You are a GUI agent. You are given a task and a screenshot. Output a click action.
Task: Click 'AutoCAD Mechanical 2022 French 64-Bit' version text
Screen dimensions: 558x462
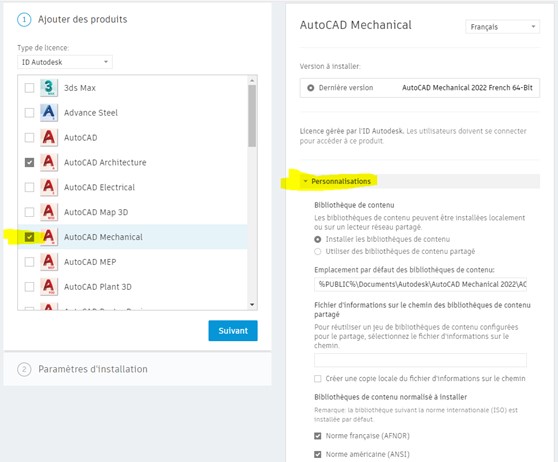tap(467, 88)
